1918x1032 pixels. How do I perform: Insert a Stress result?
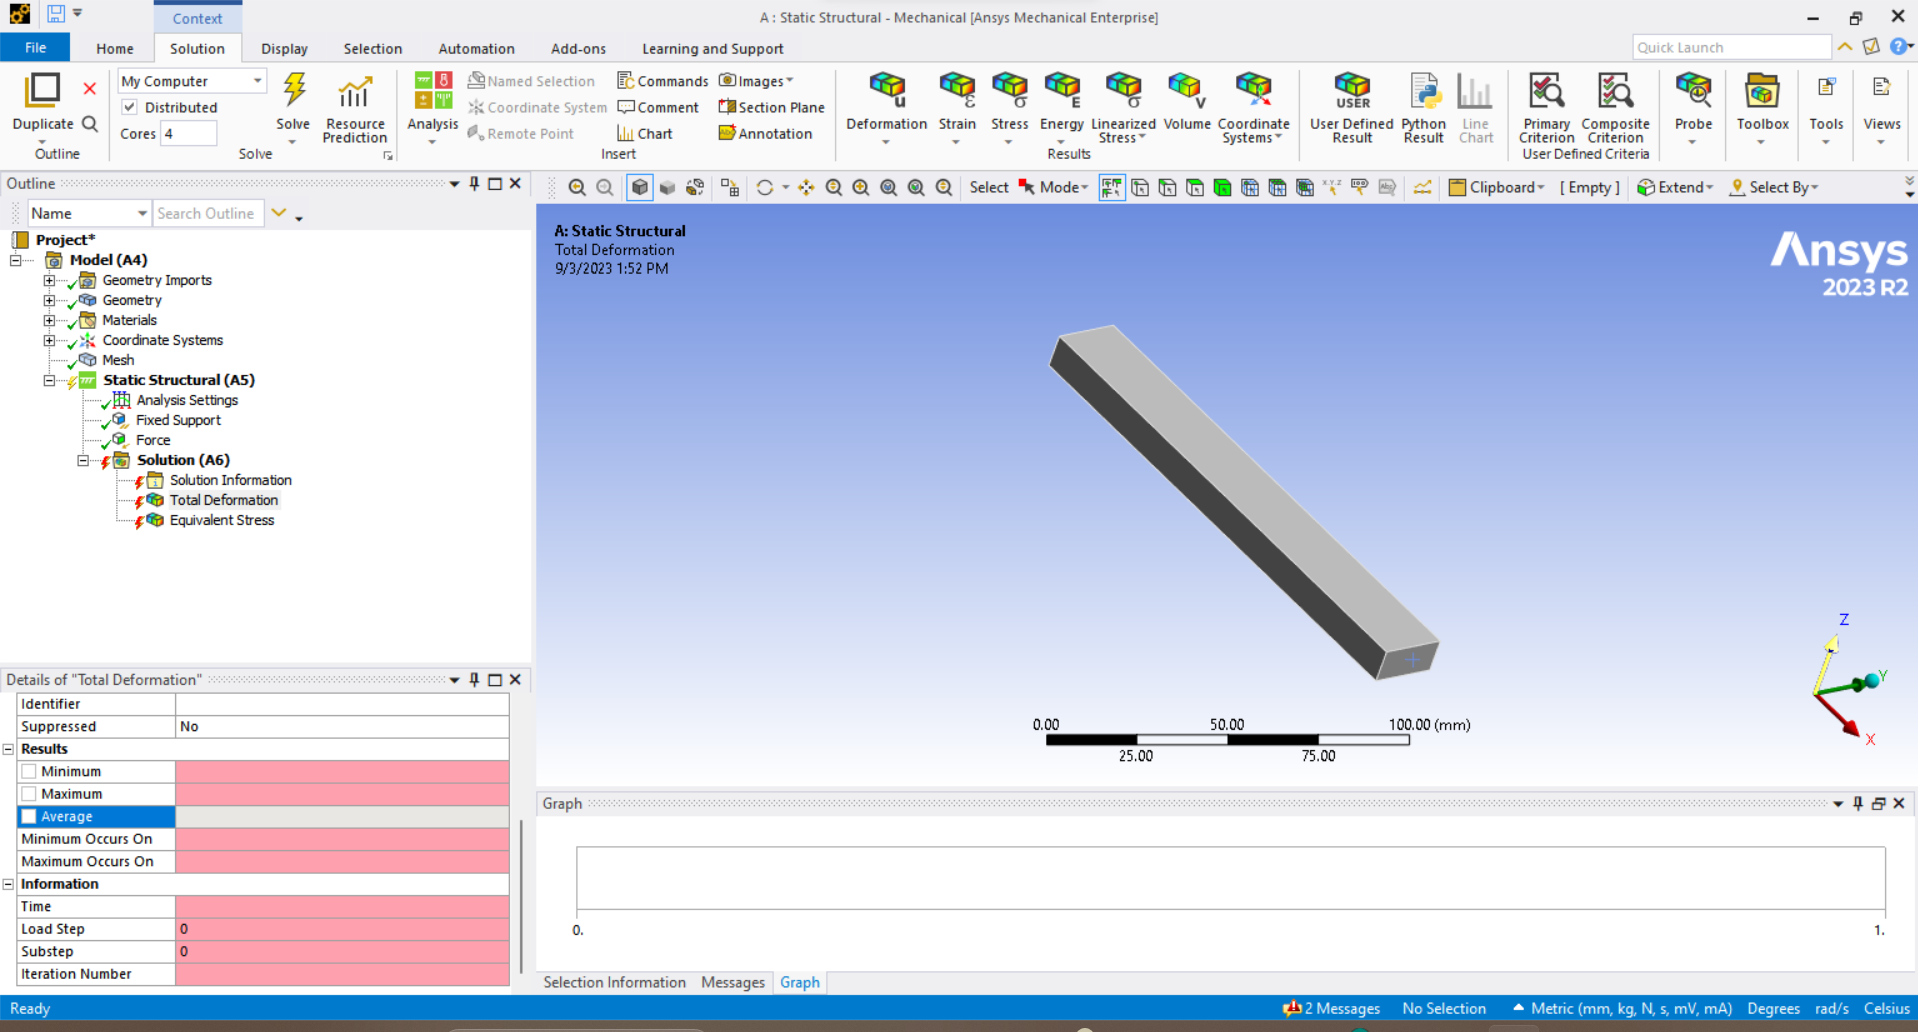(x=1009, y=92)
